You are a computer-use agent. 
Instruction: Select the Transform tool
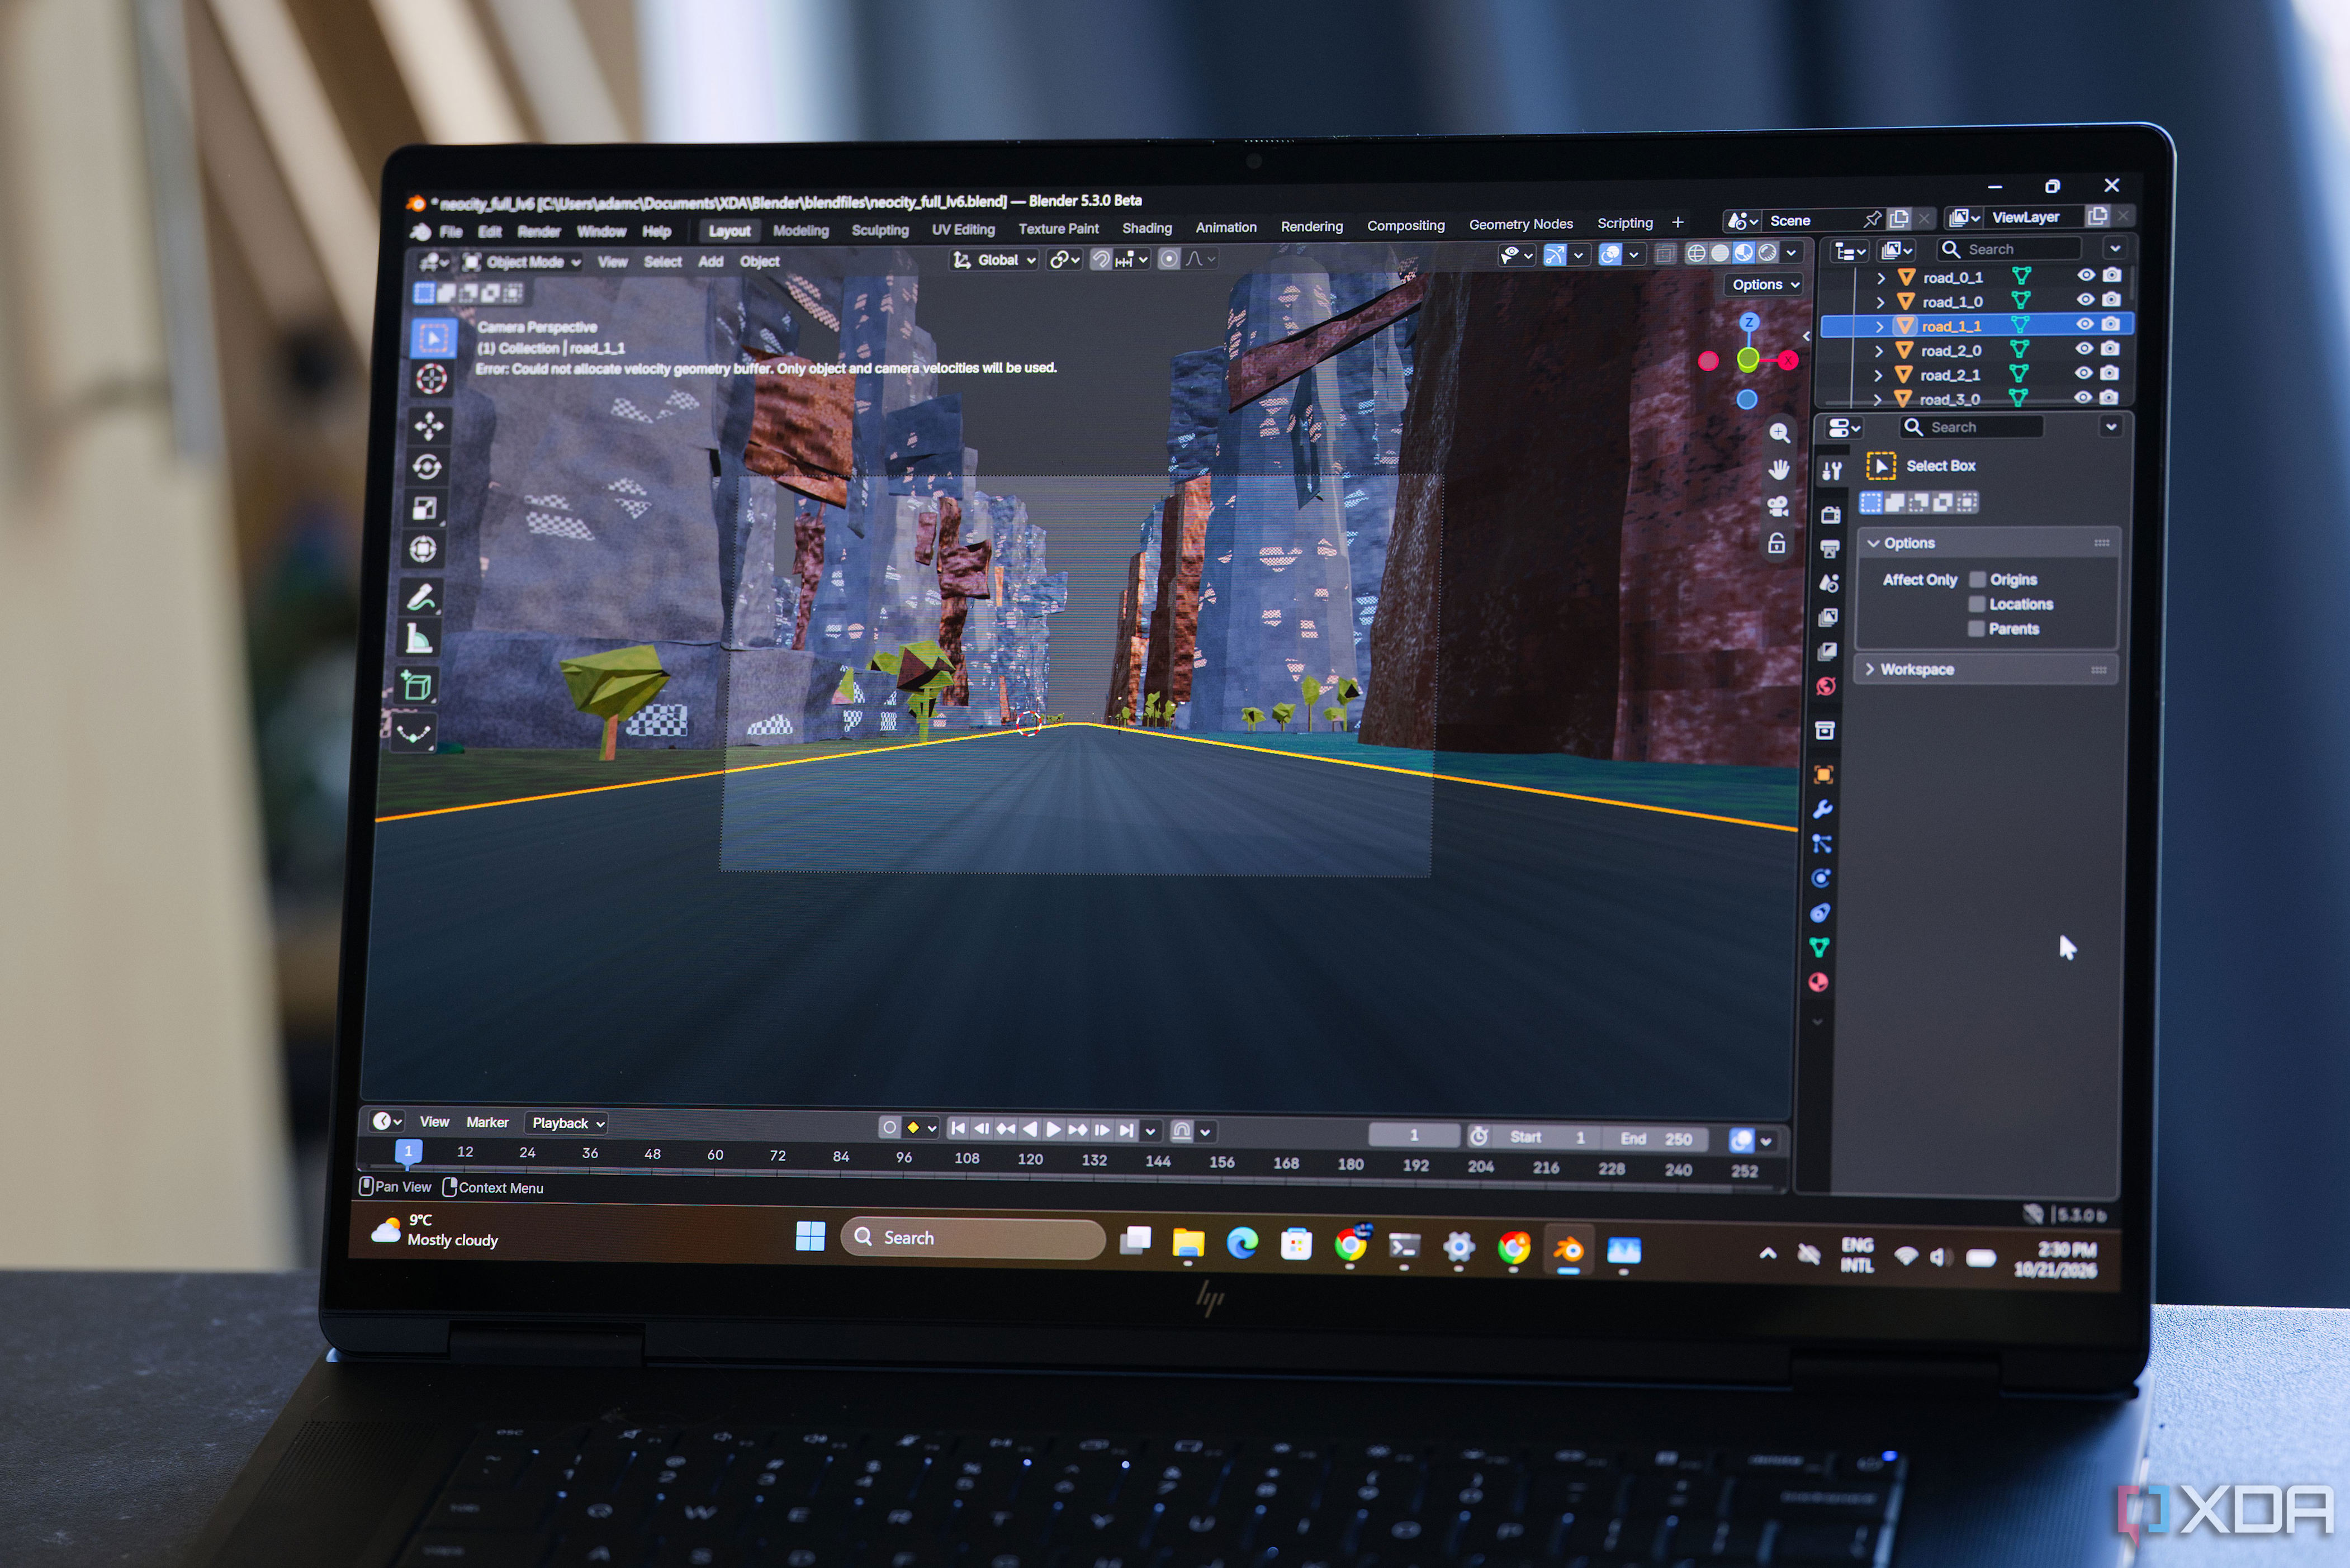(x=423, y=549)
